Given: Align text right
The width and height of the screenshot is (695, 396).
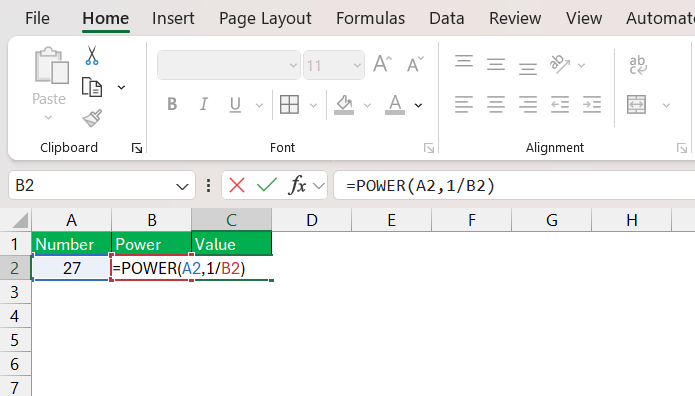Looking at the screenshot, I should coord(527,105).
